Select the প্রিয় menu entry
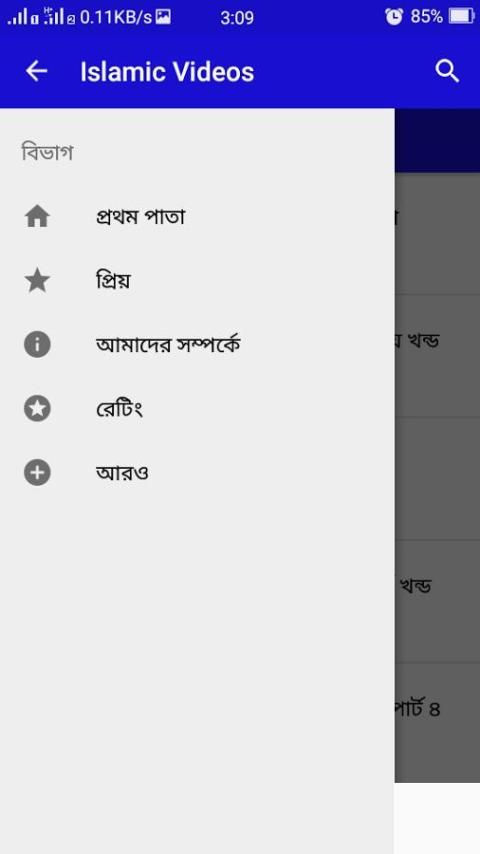 [197, 281]
